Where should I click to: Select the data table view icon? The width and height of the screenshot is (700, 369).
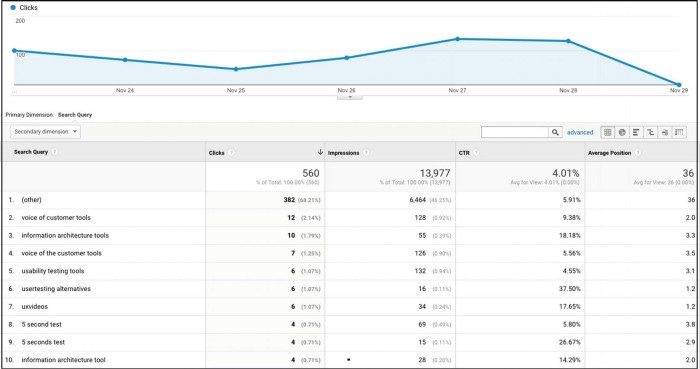click(608, 132)
